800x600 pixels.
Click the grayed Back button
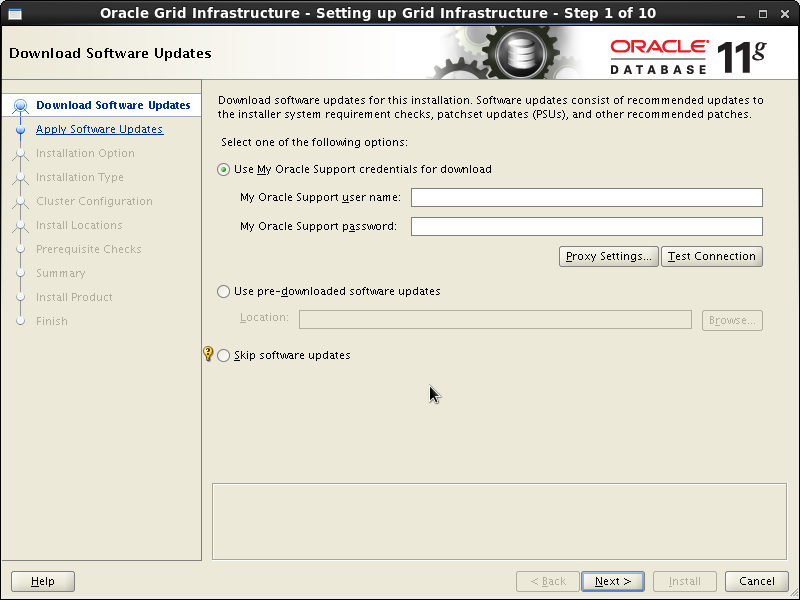click(548, 581)
